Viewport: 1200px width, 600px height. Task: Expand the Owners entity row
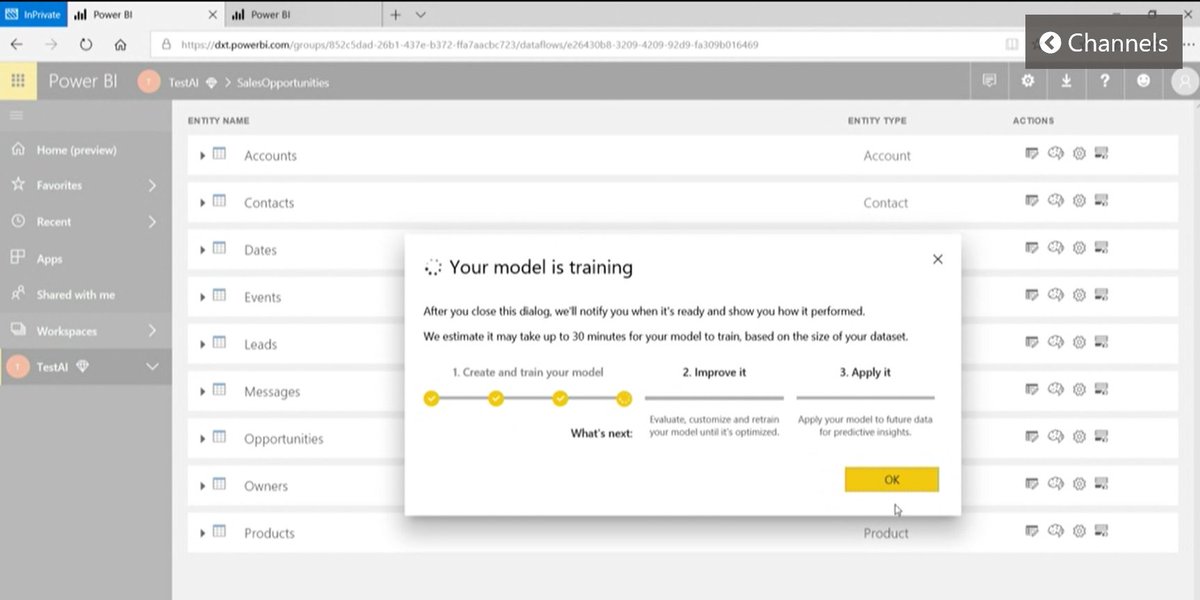tap(203, 485)
